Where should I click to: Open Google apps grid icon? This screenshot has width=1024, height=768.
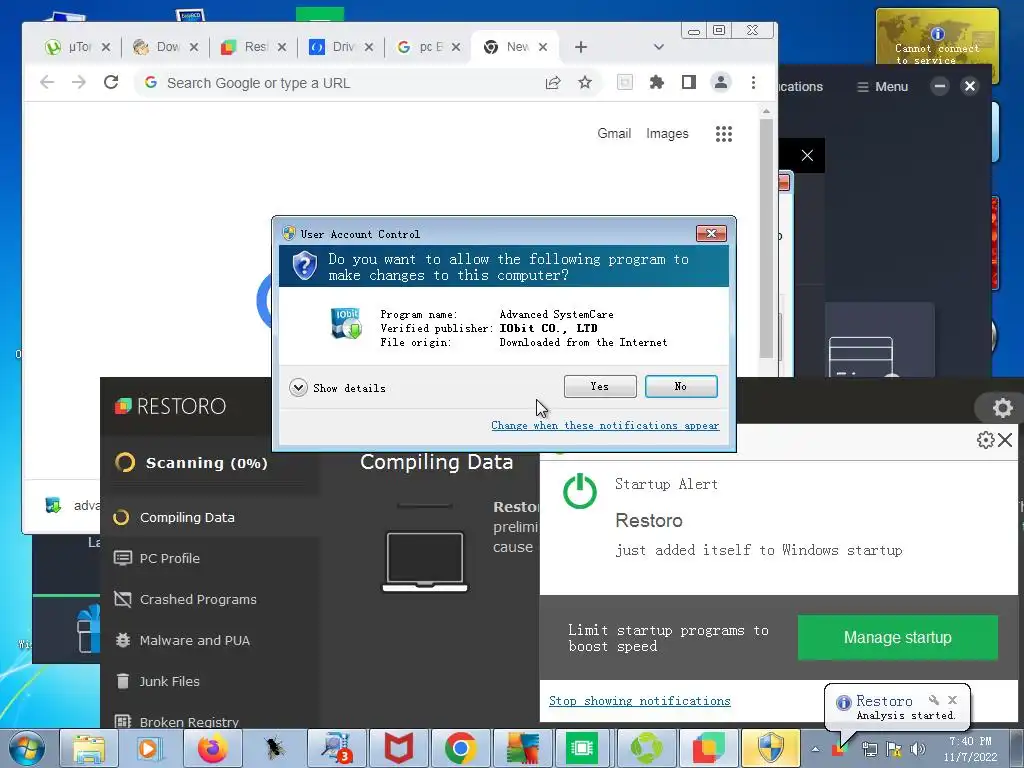724,134
